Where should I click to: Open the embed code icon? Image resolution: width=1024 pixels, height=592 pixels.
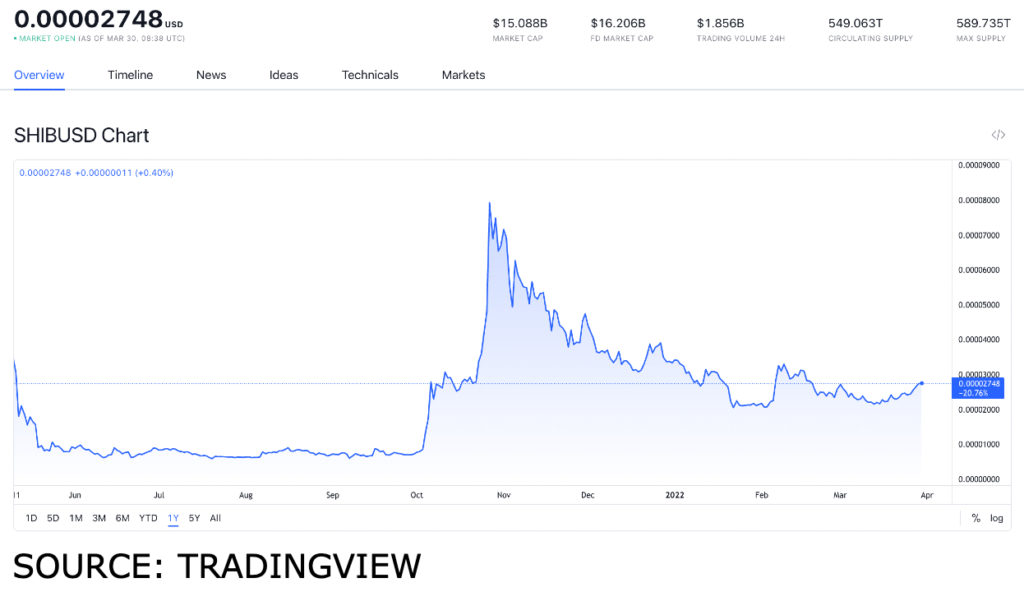pos(998,135)
